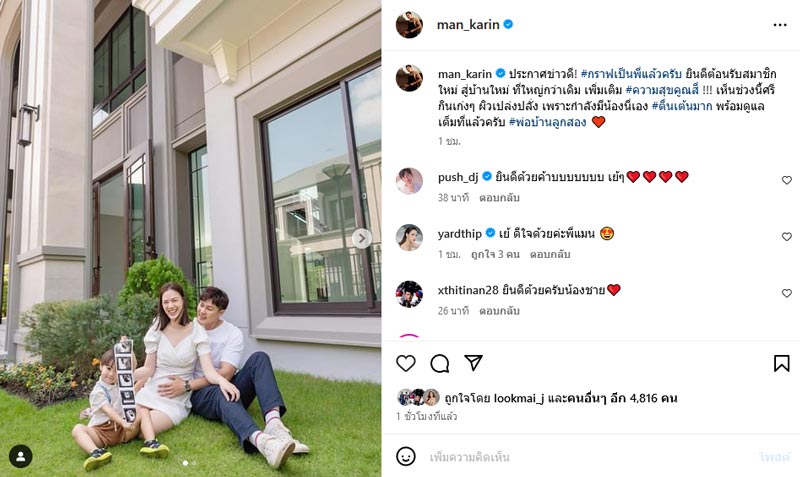Viewport: 800px width, 477px height.
Task: Like xthitinan28's comment
Action: tap(787, 293)
